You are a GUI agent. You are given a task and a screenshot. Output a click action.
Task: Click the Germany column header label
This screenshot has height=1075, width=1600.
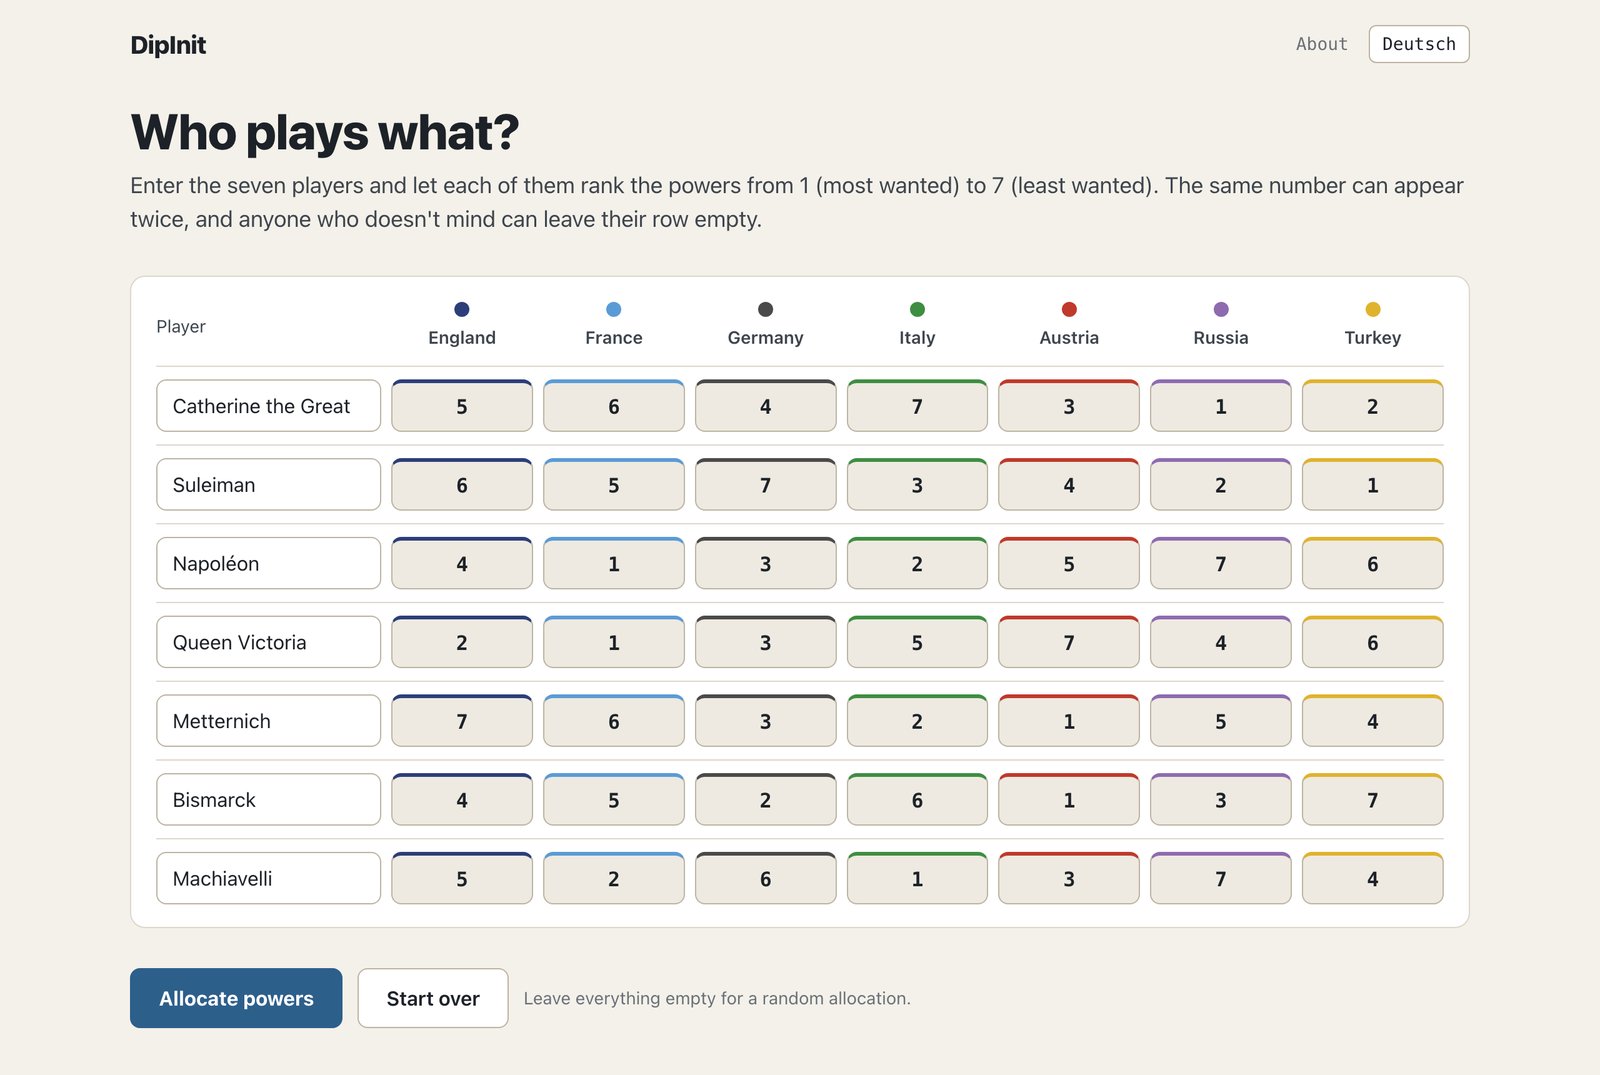(765, 338)
